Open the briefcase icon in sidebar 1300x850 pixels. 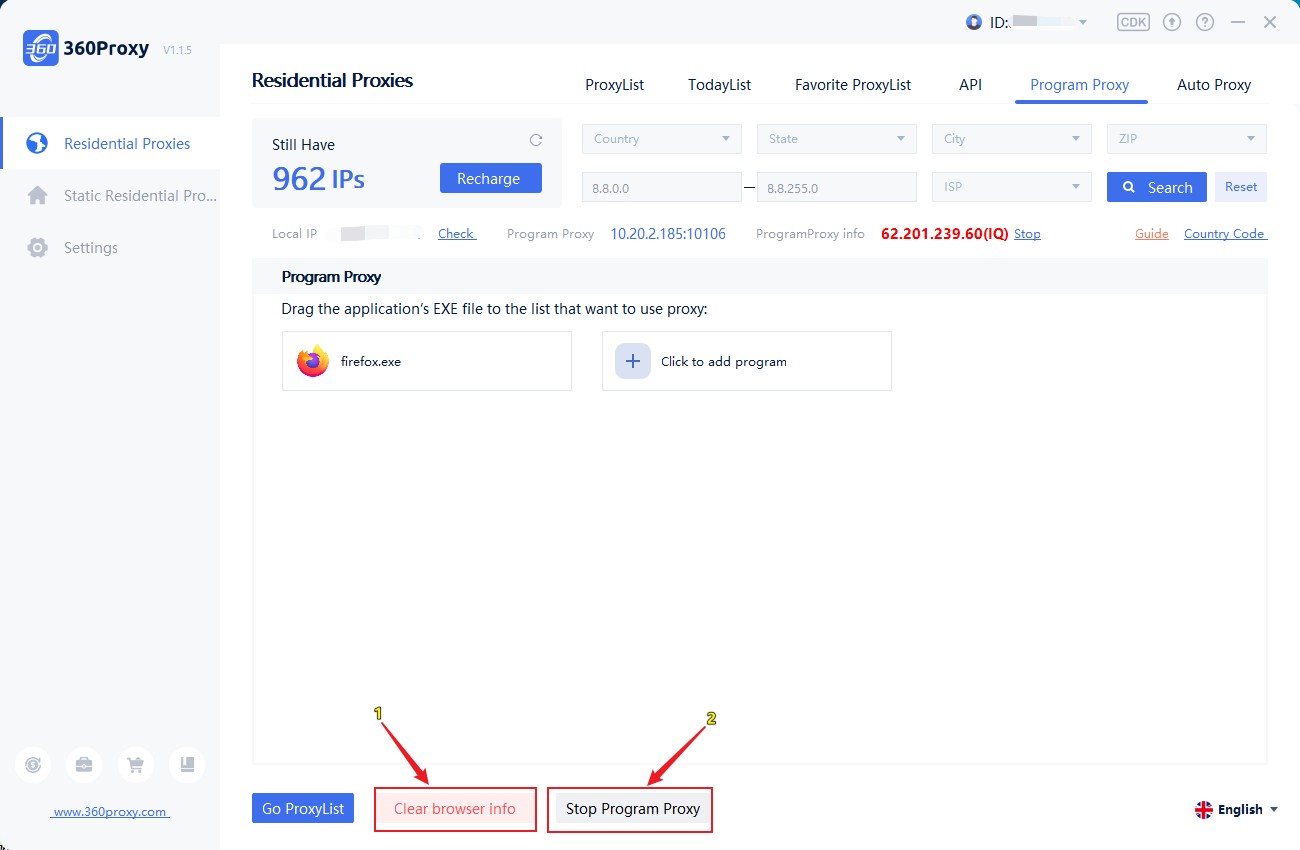[x=84, y=765]
